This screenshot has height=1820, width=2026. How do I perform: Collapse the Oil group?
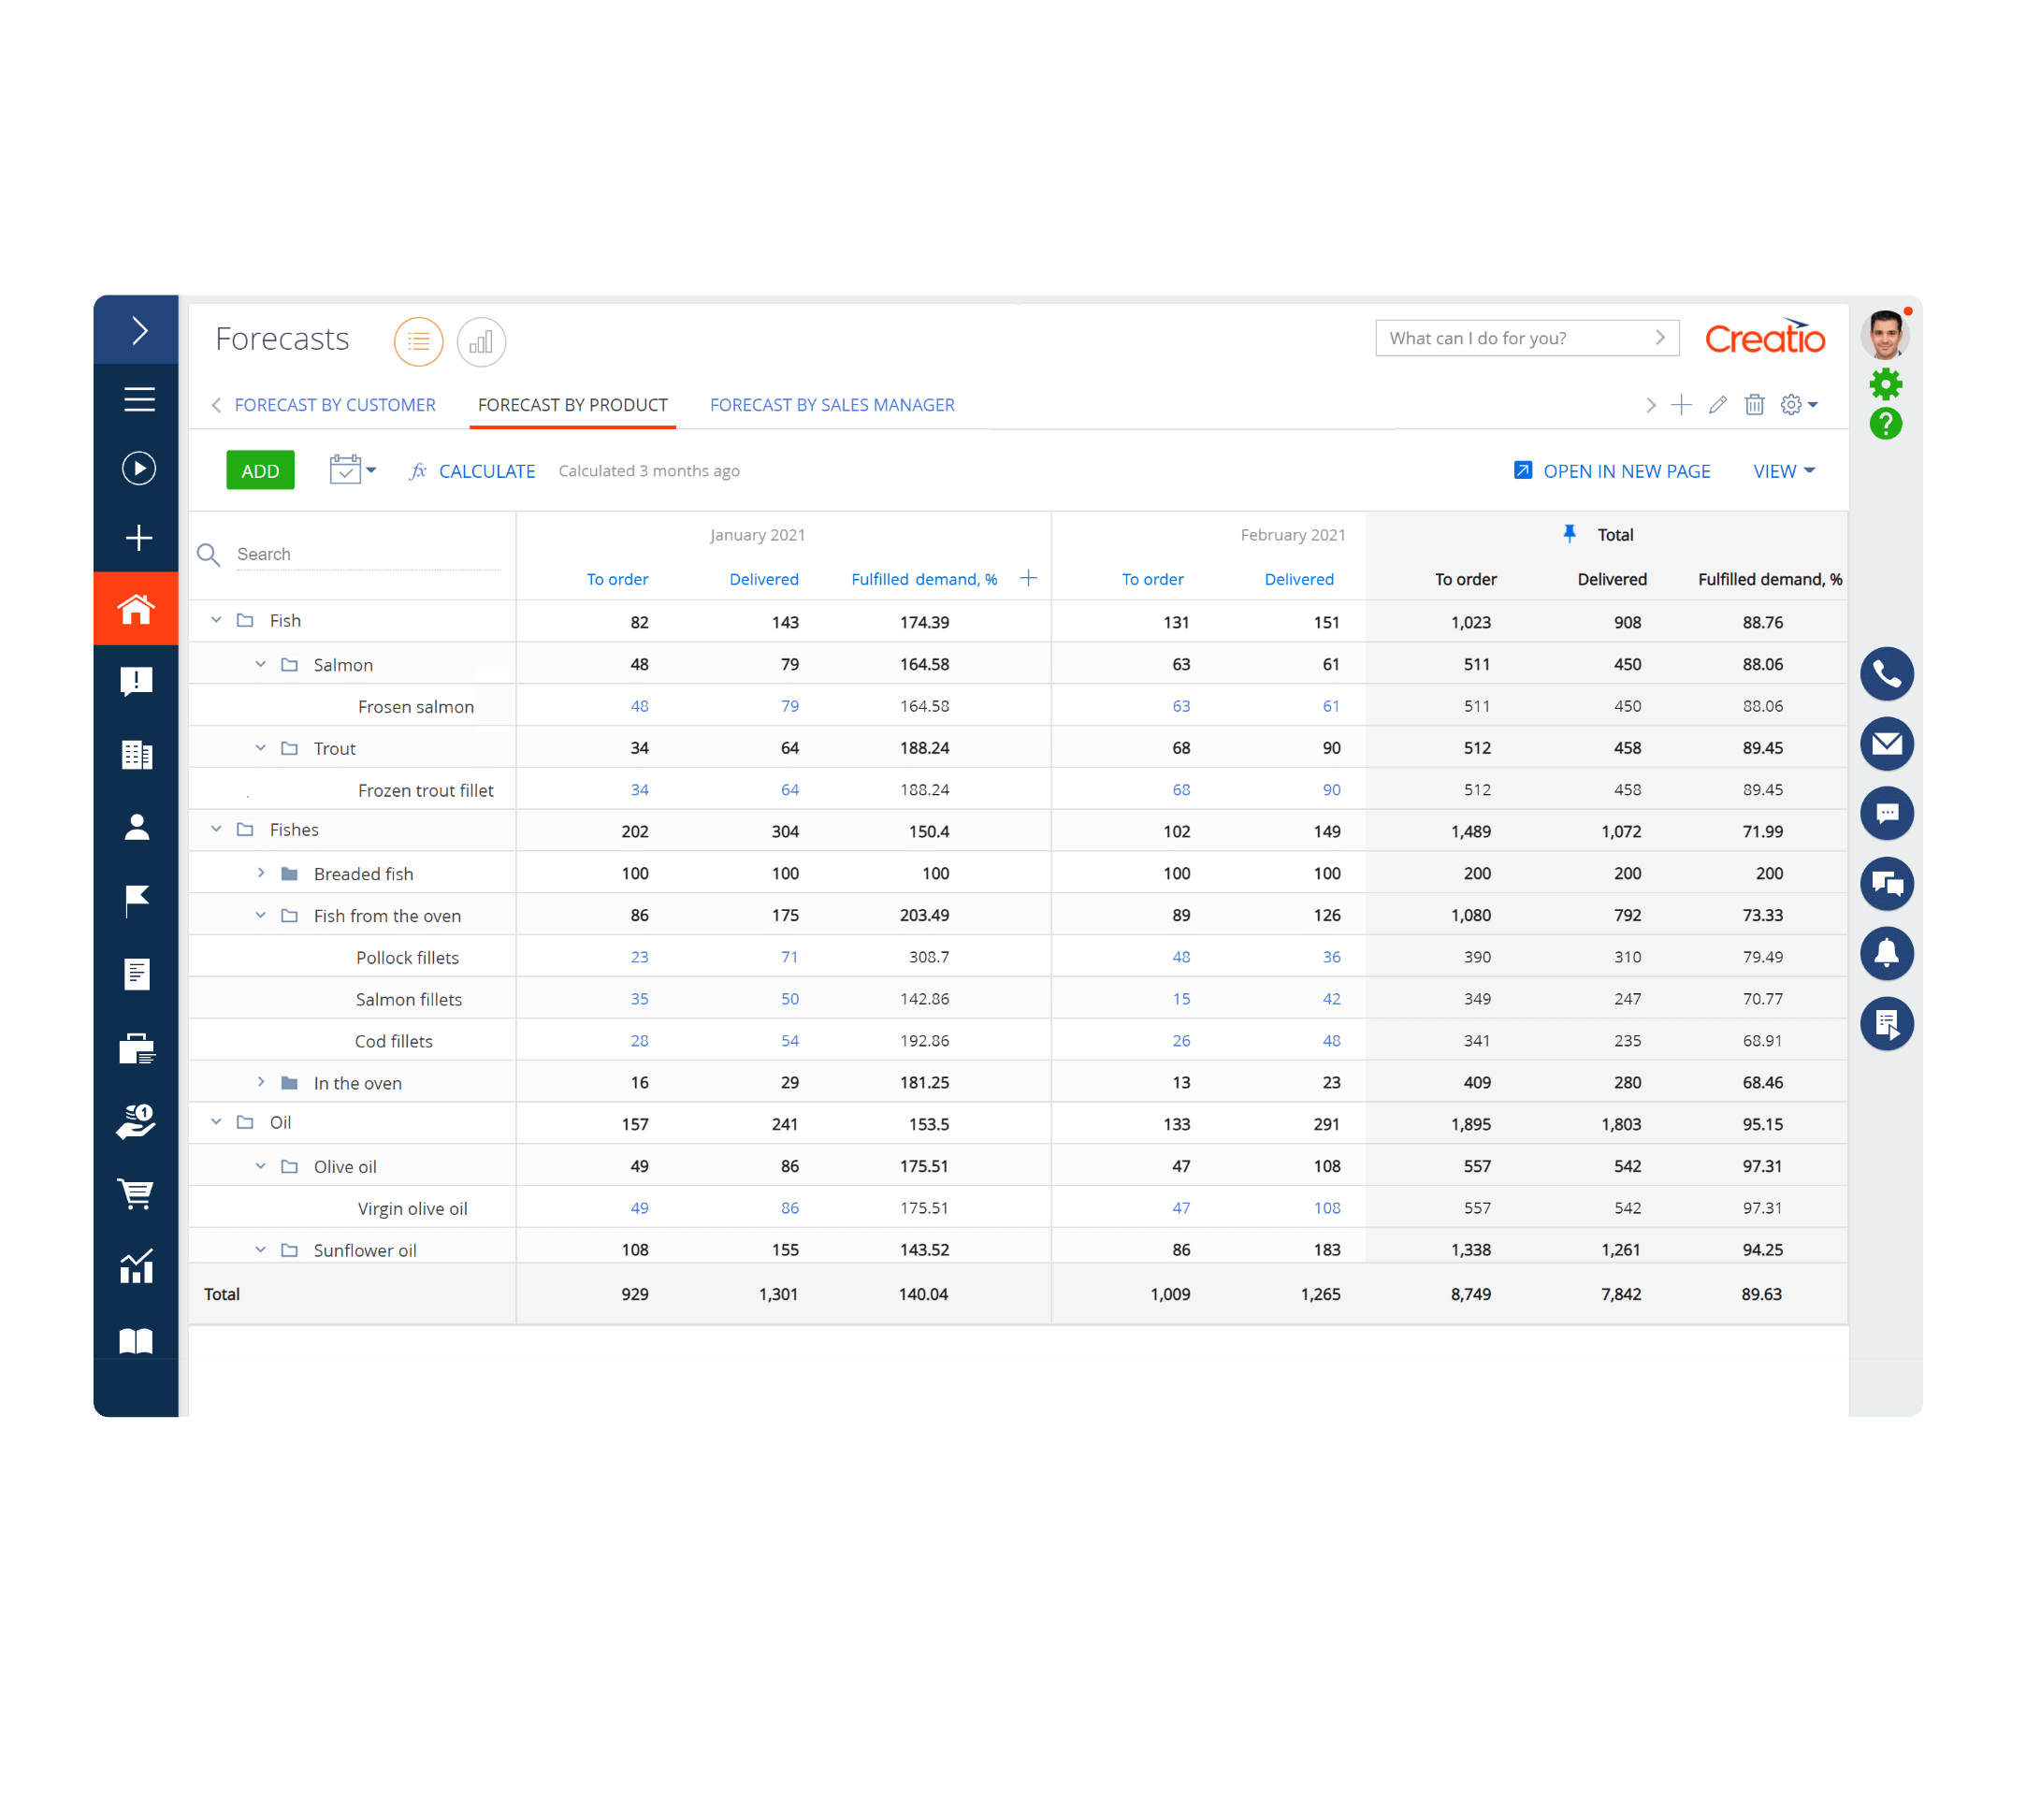click(216, 1122)
